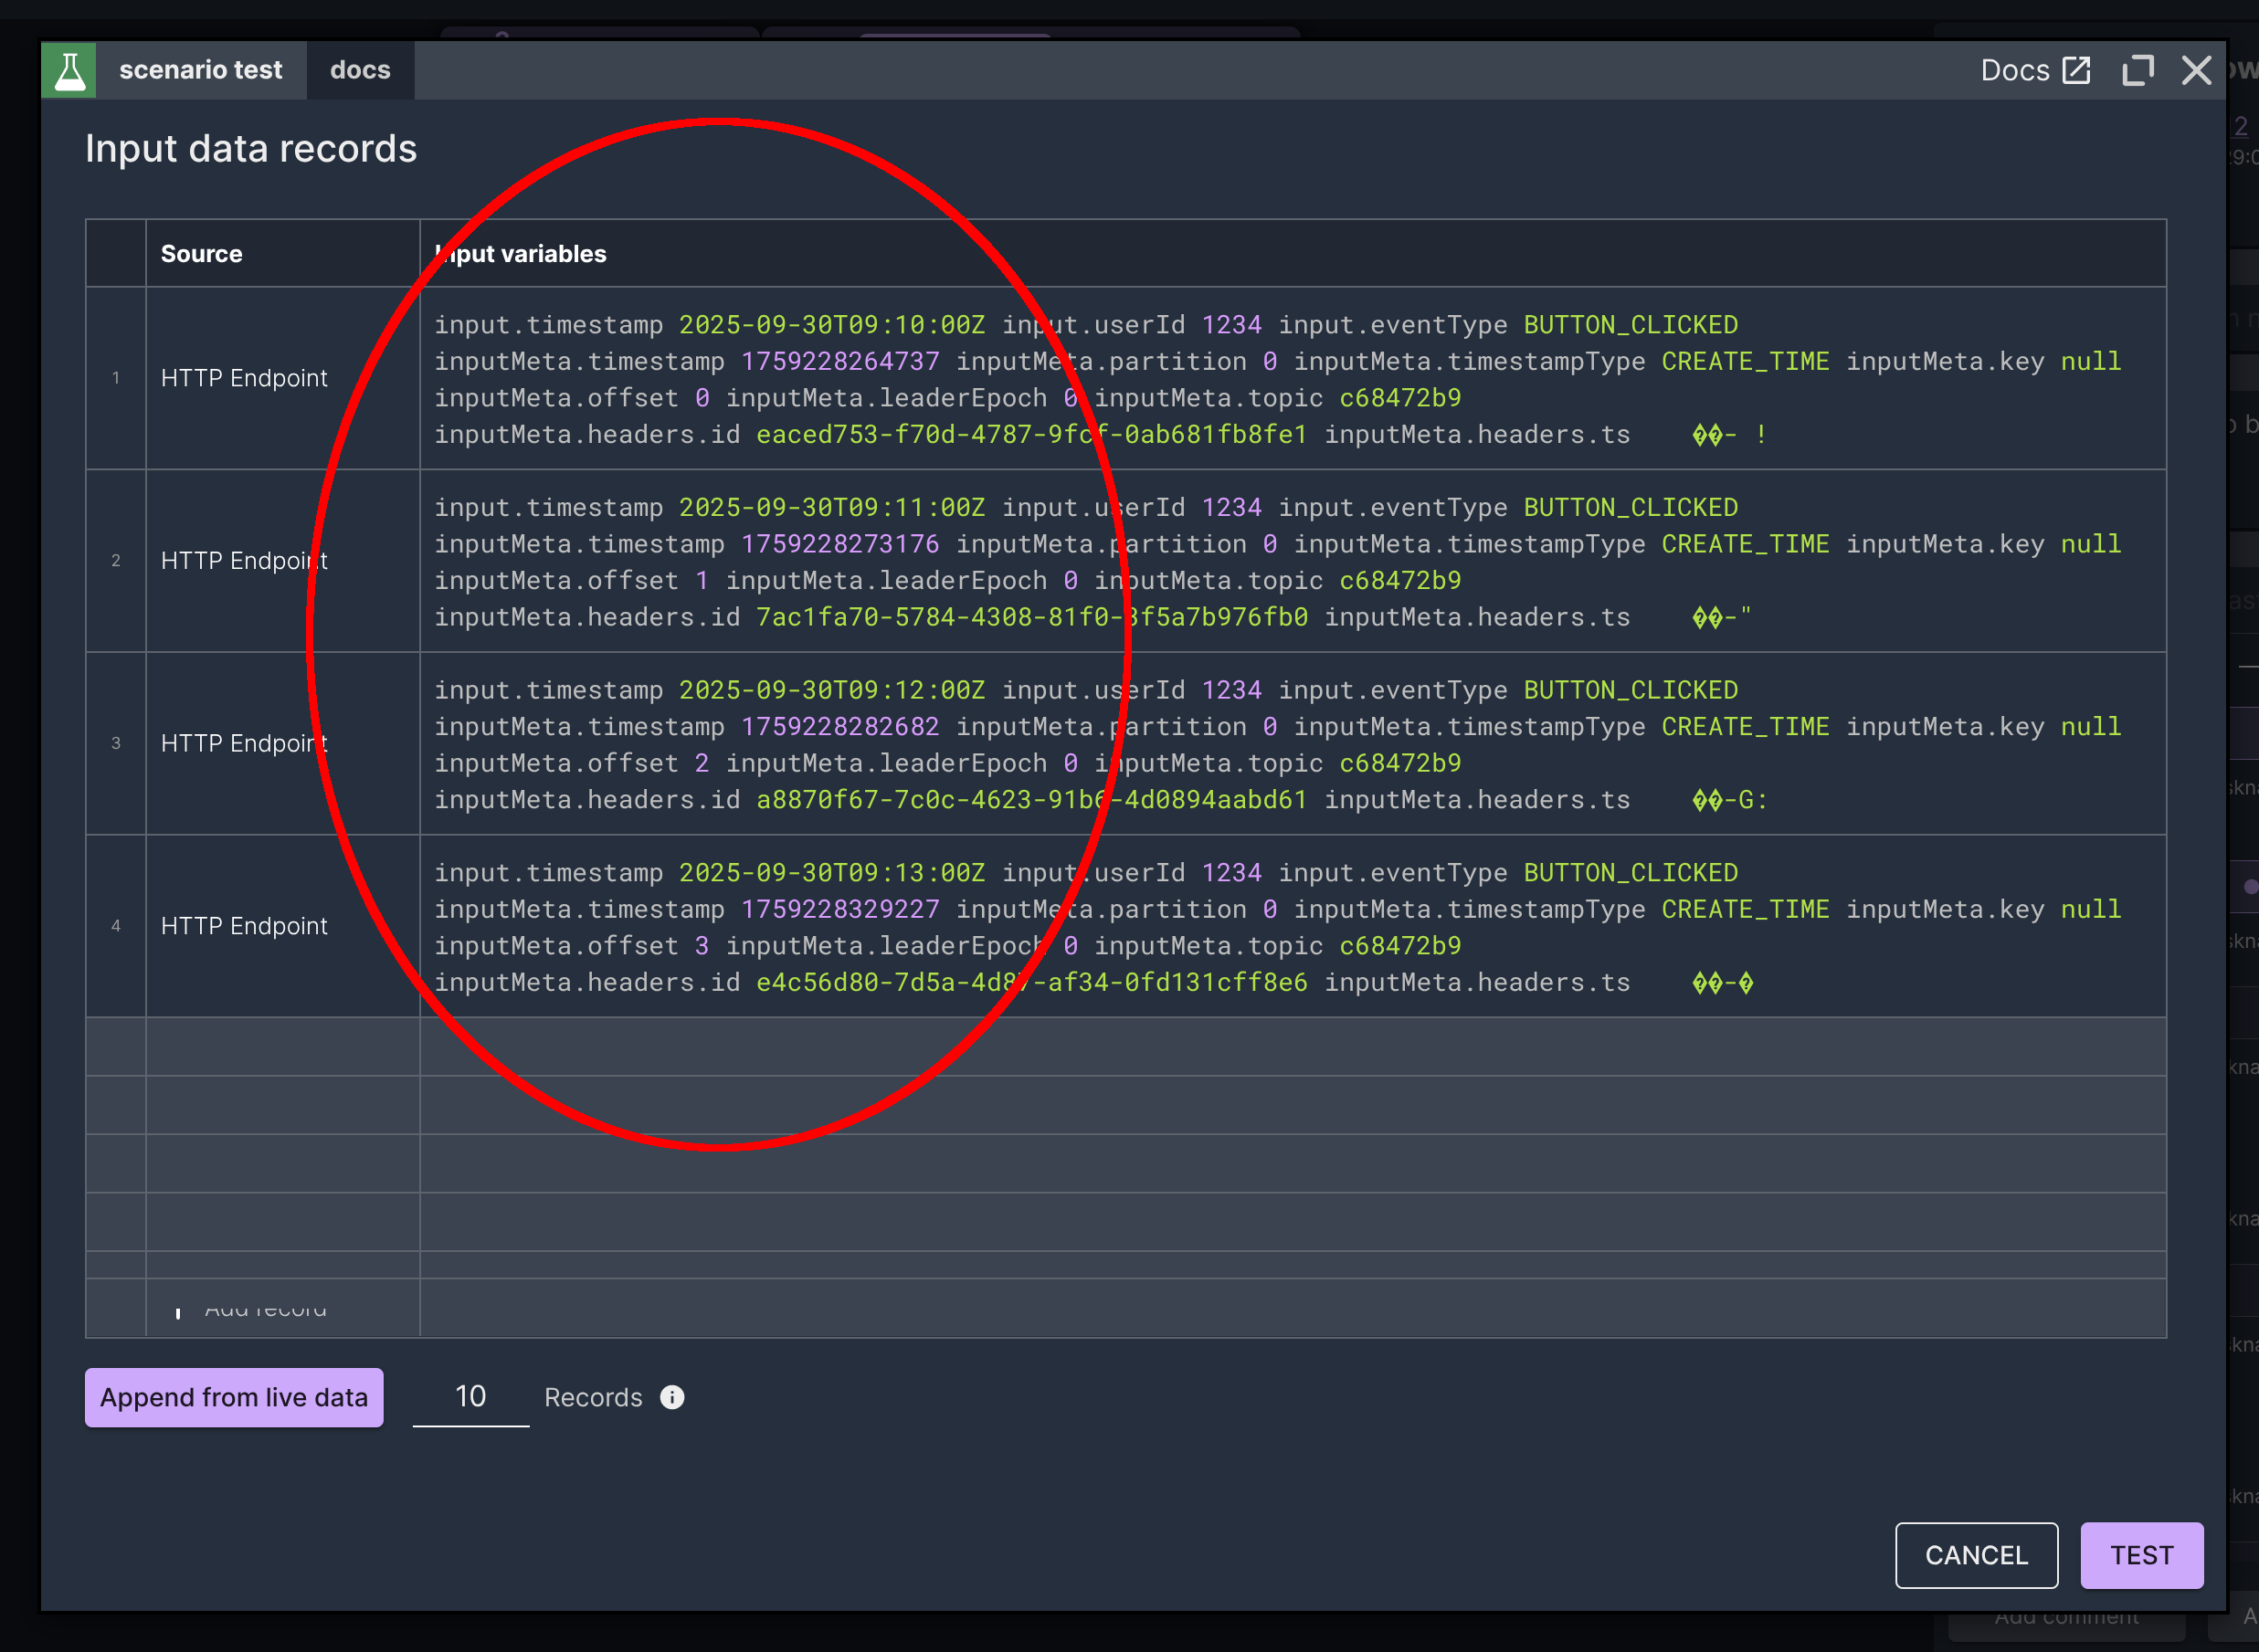
Task: Click the Source column header
Action: (201, 254)
